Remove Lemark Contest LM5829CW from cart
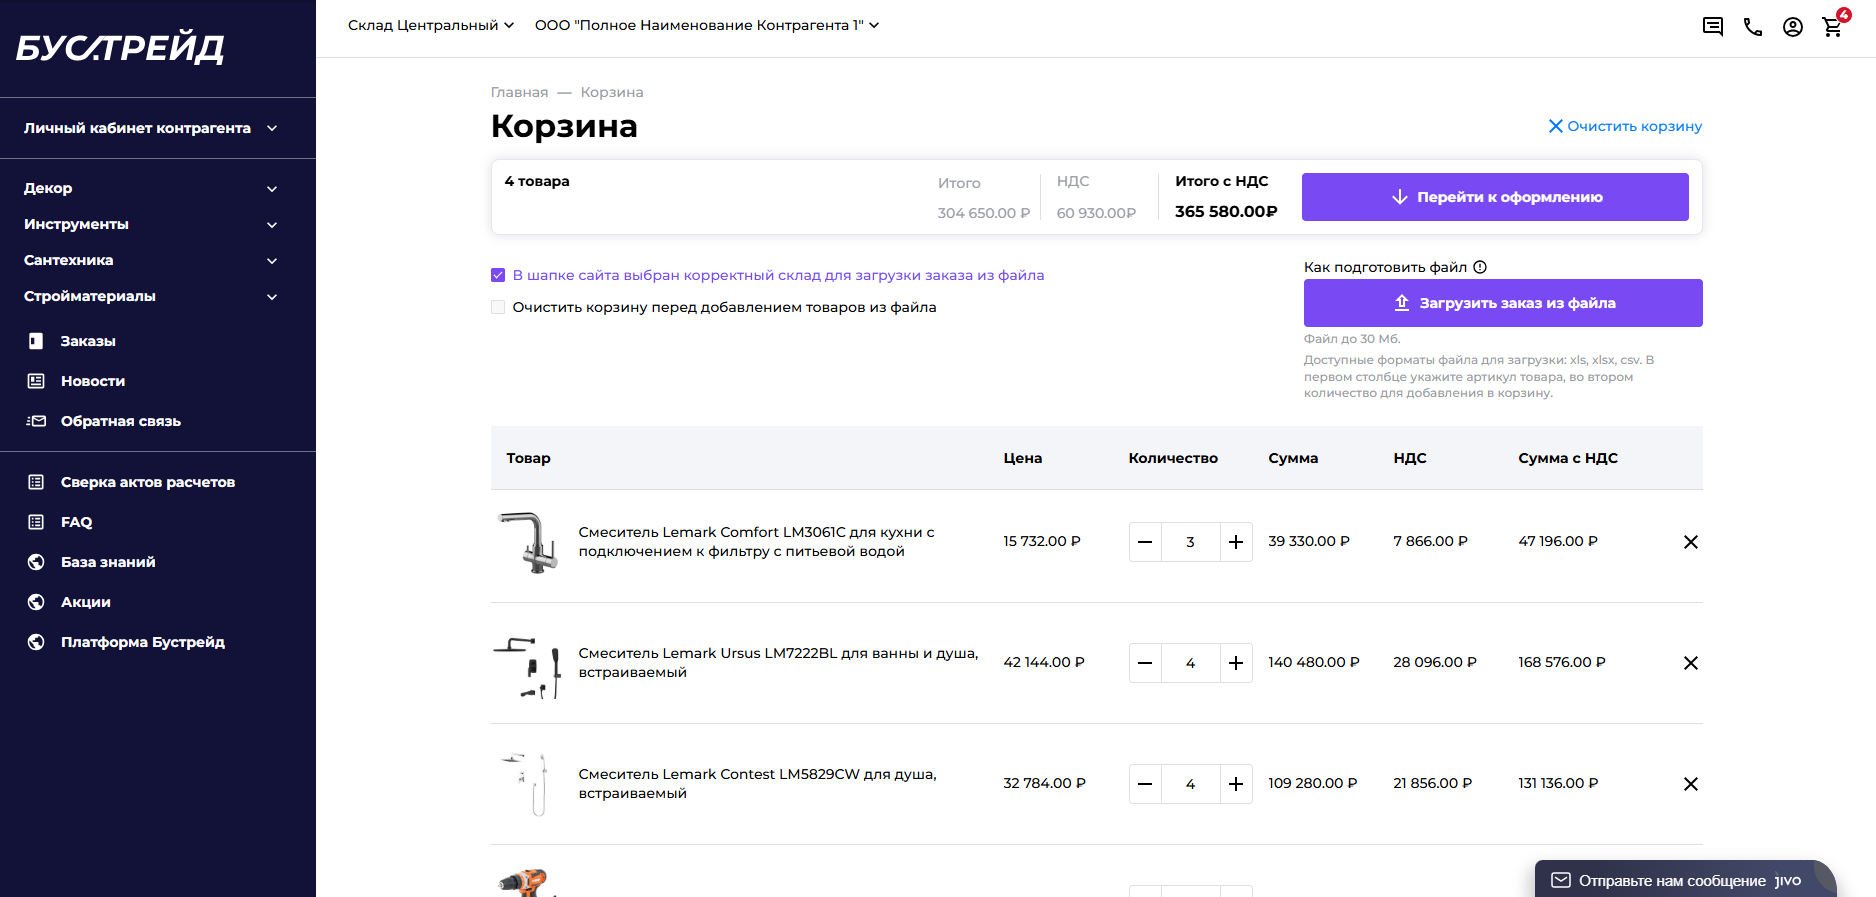 click(1691, 784)
